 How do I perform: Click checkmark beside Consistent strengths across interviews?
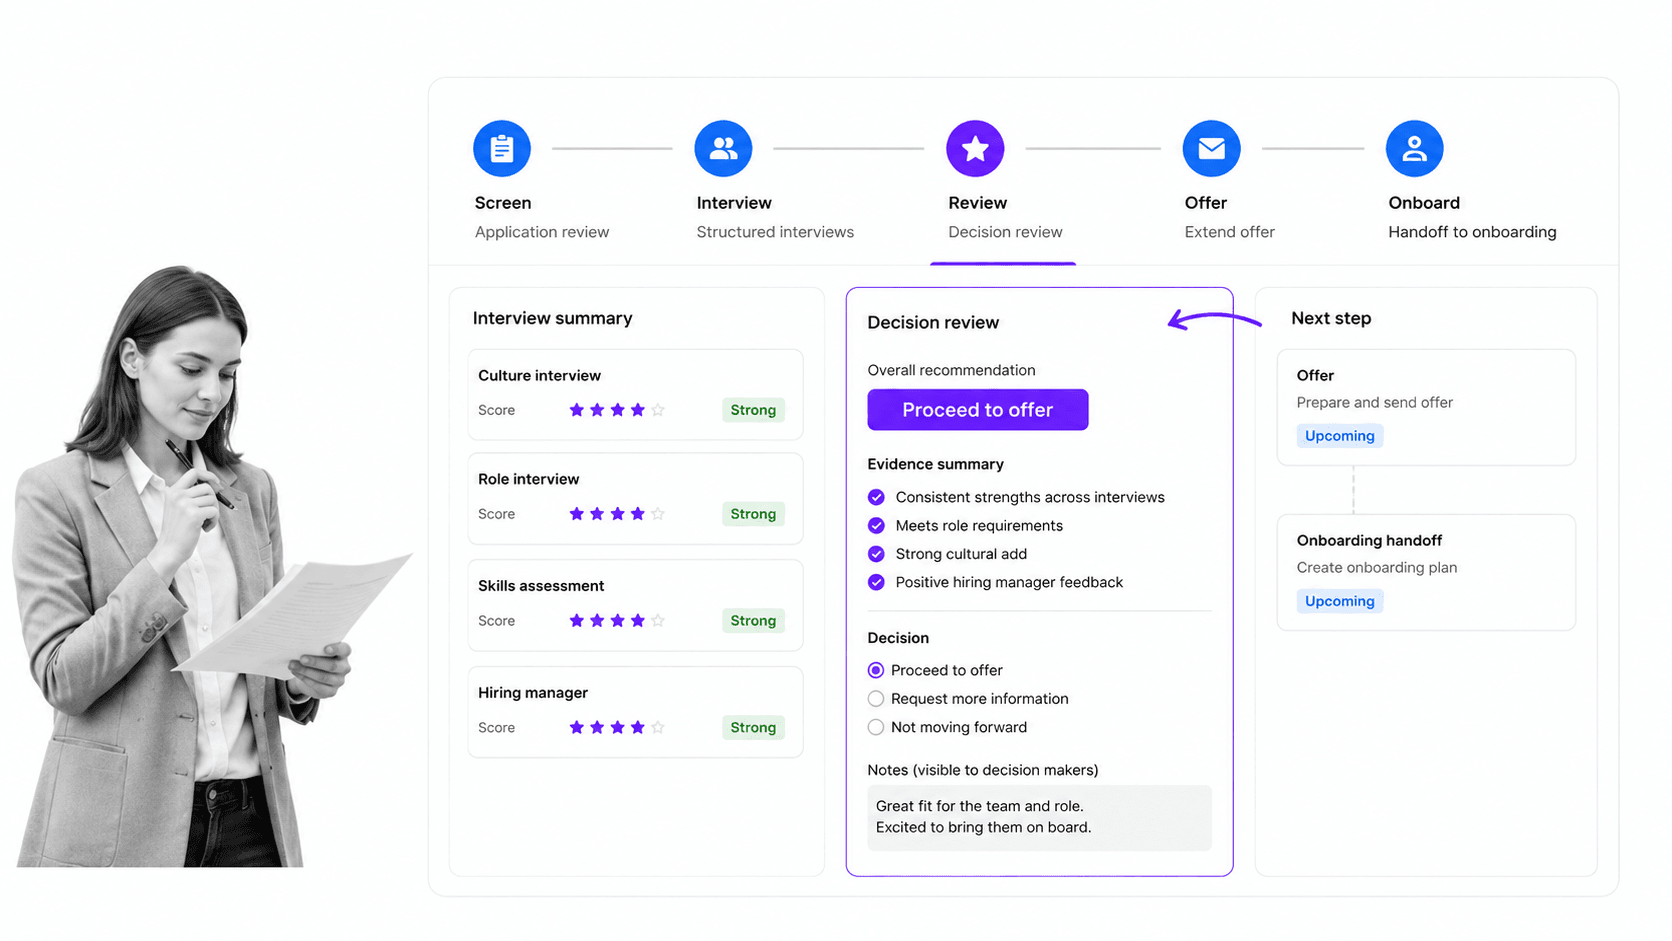[876, 497]
